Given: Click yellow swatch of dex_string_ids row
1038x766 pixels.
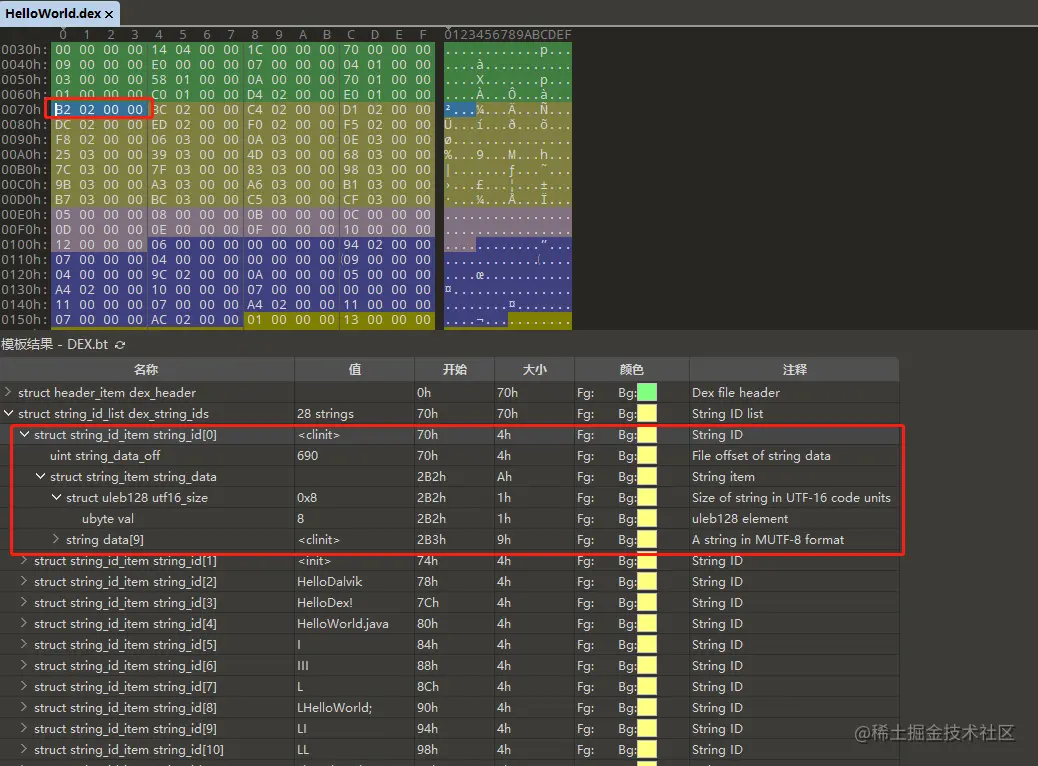Looking at the screenshot, I should click(x=647, y=414).
